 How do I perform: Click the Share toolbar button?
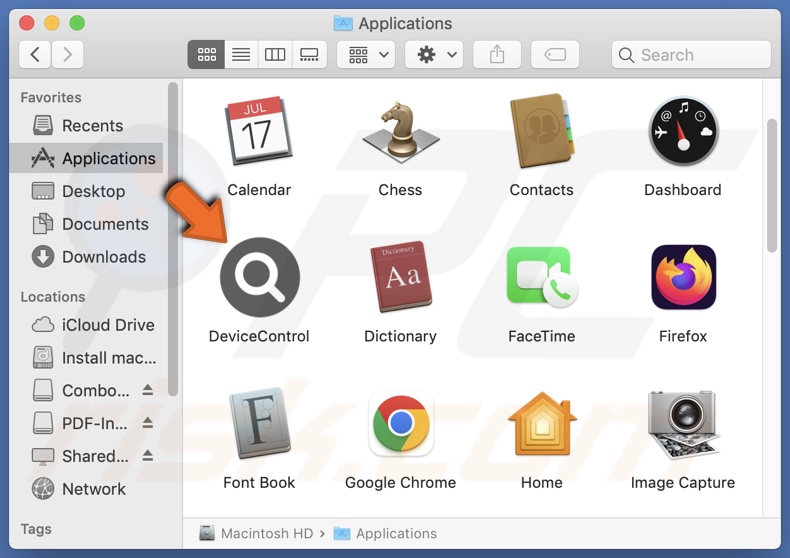pyautogui.click(x=497, y=54)
